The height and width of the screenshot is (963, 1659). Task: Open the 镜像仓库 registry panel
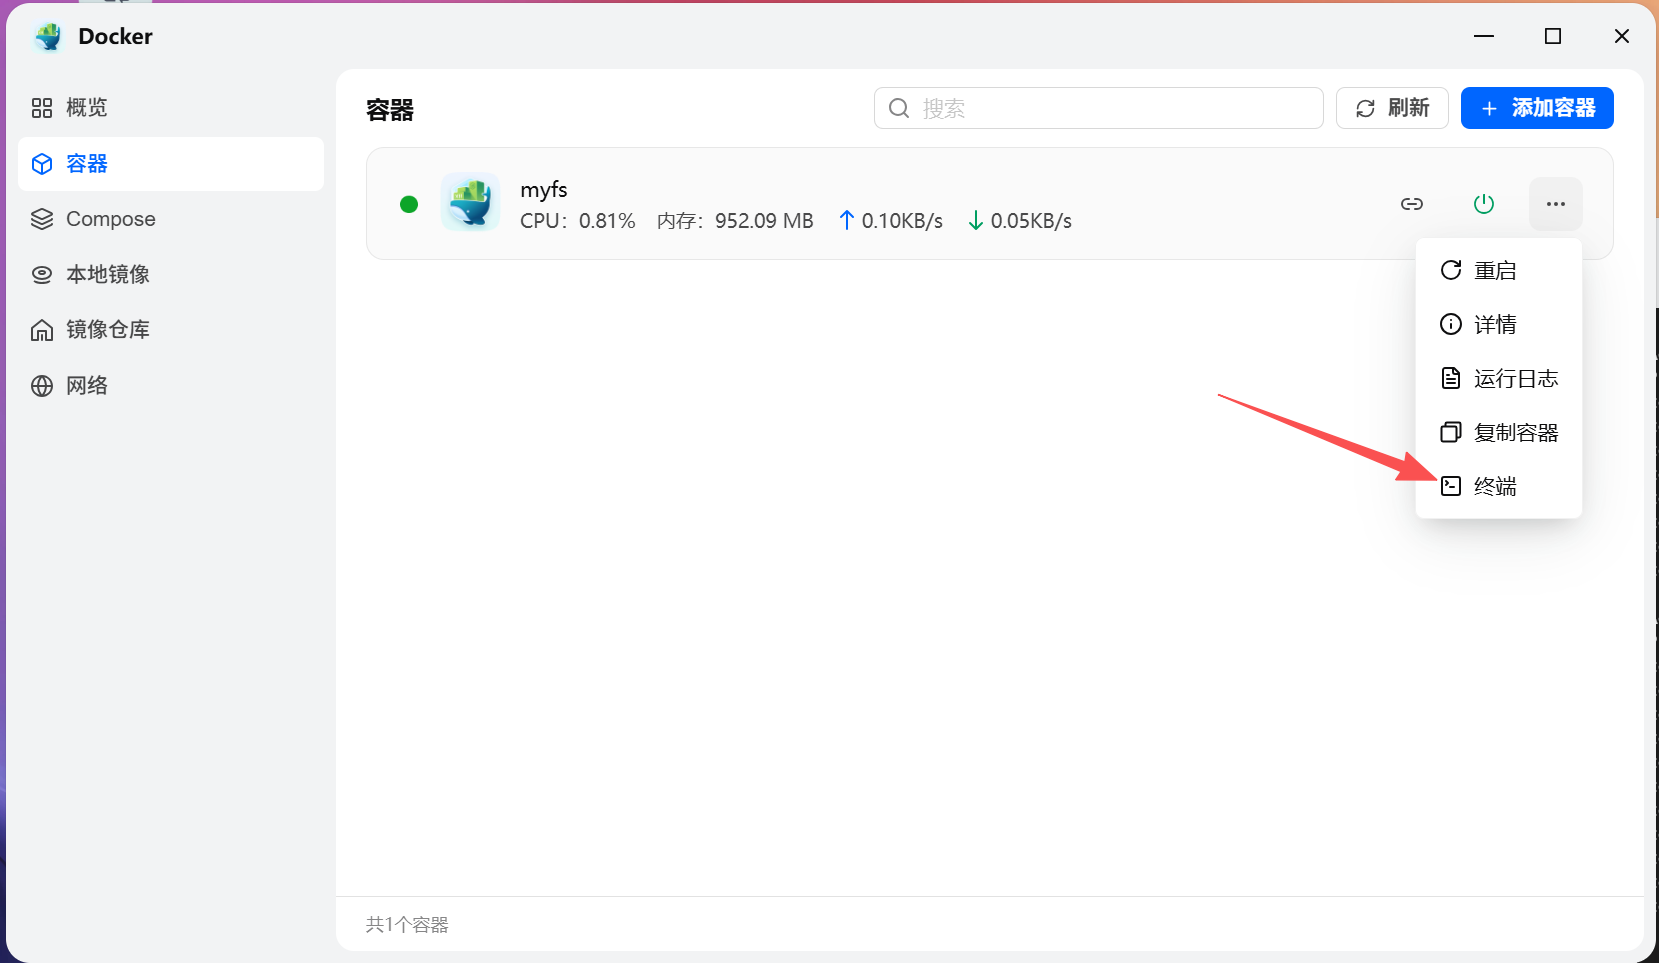click(106, 329)
